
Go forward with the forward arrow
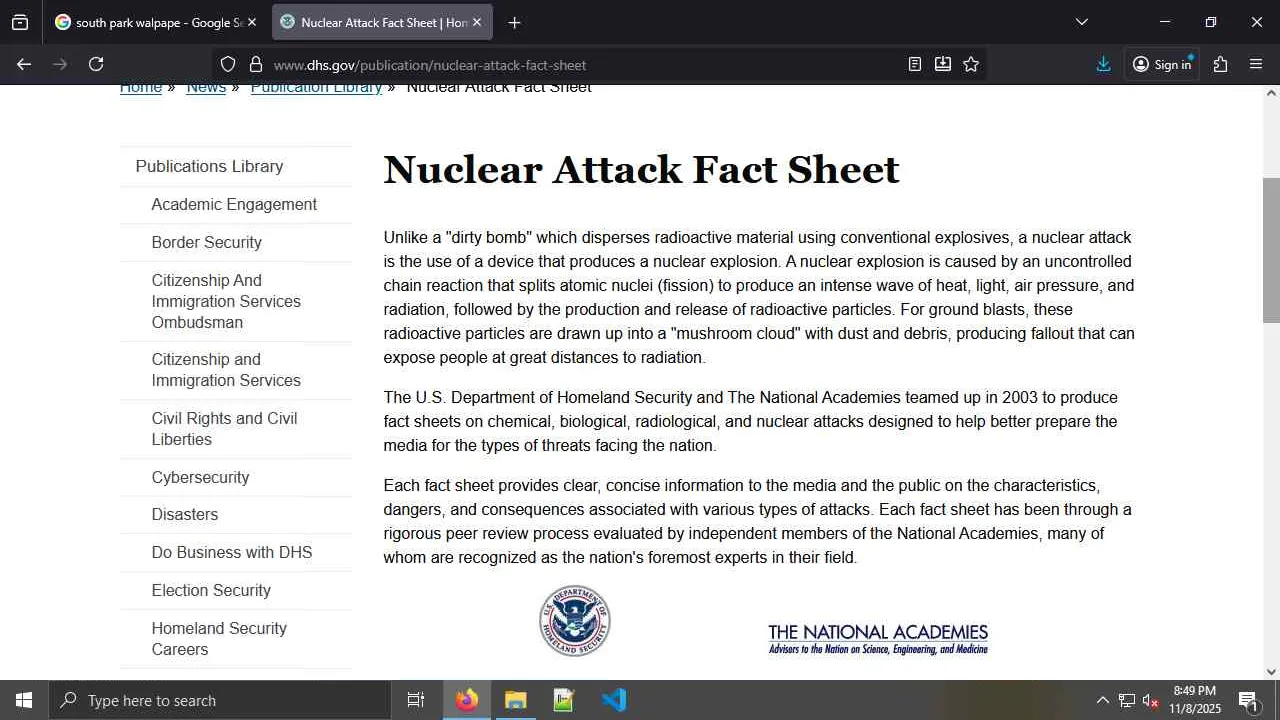pos(60,64)
